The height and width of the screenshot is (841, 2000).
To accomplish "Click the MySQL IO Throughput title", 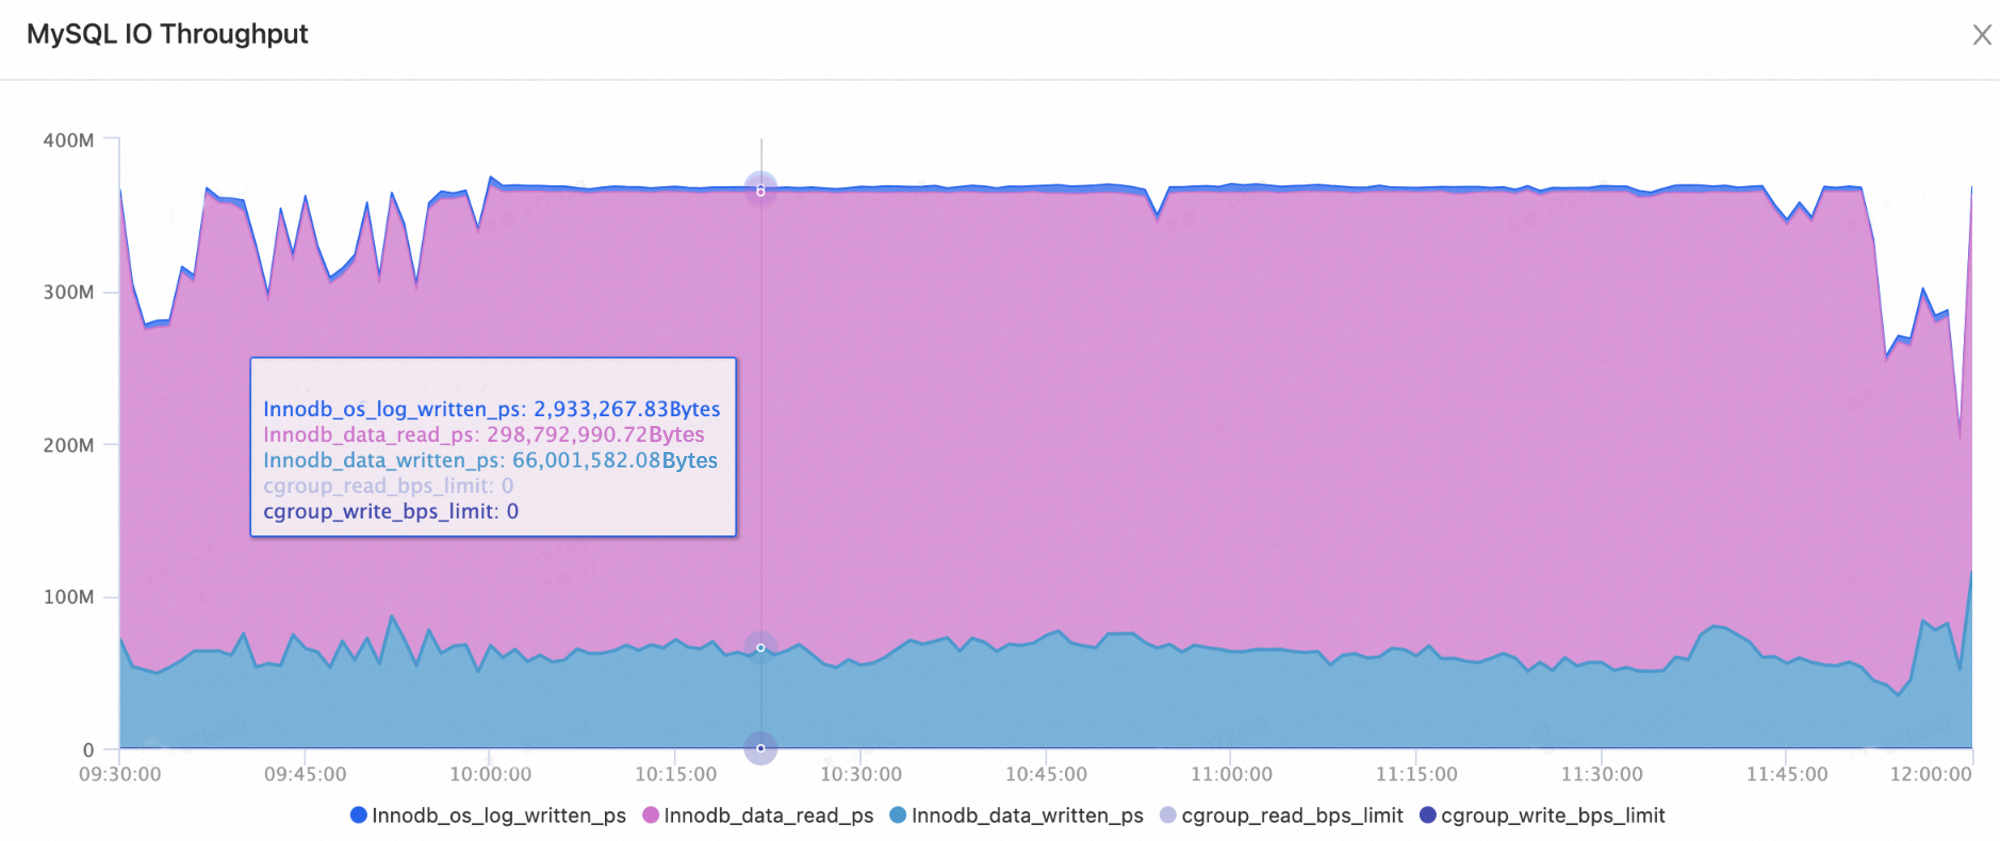I will point(167,34).
